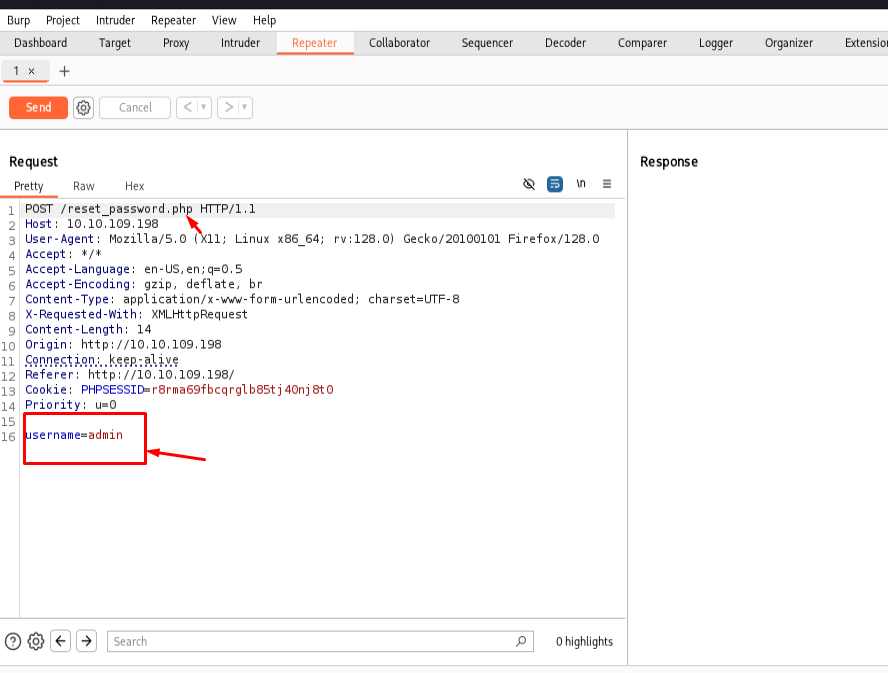Open help icon beside search bar
Image resolution: width=888 pixels, height=673 pixels.
click(x=13, y=641)
